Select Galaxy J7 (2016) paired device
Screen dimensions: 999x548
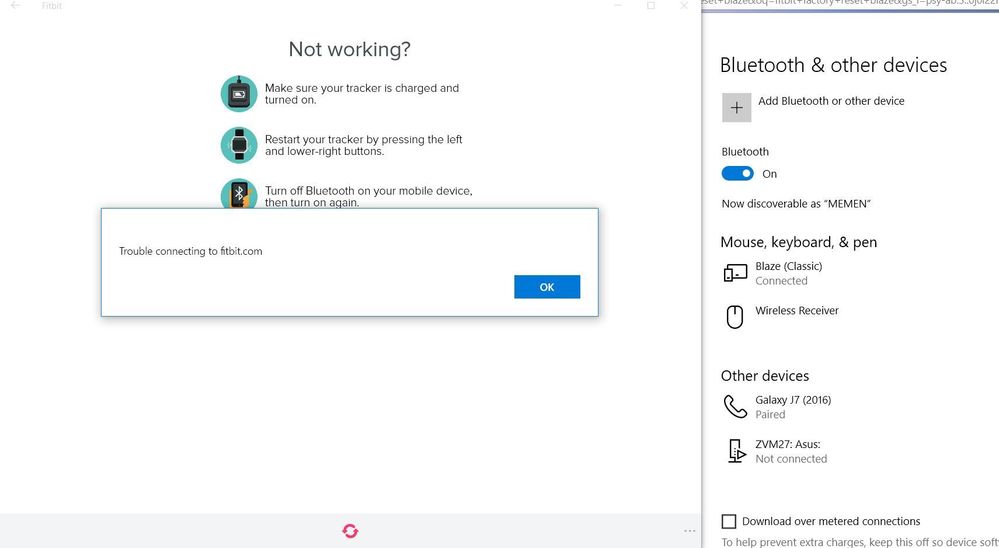coord(793,407)
